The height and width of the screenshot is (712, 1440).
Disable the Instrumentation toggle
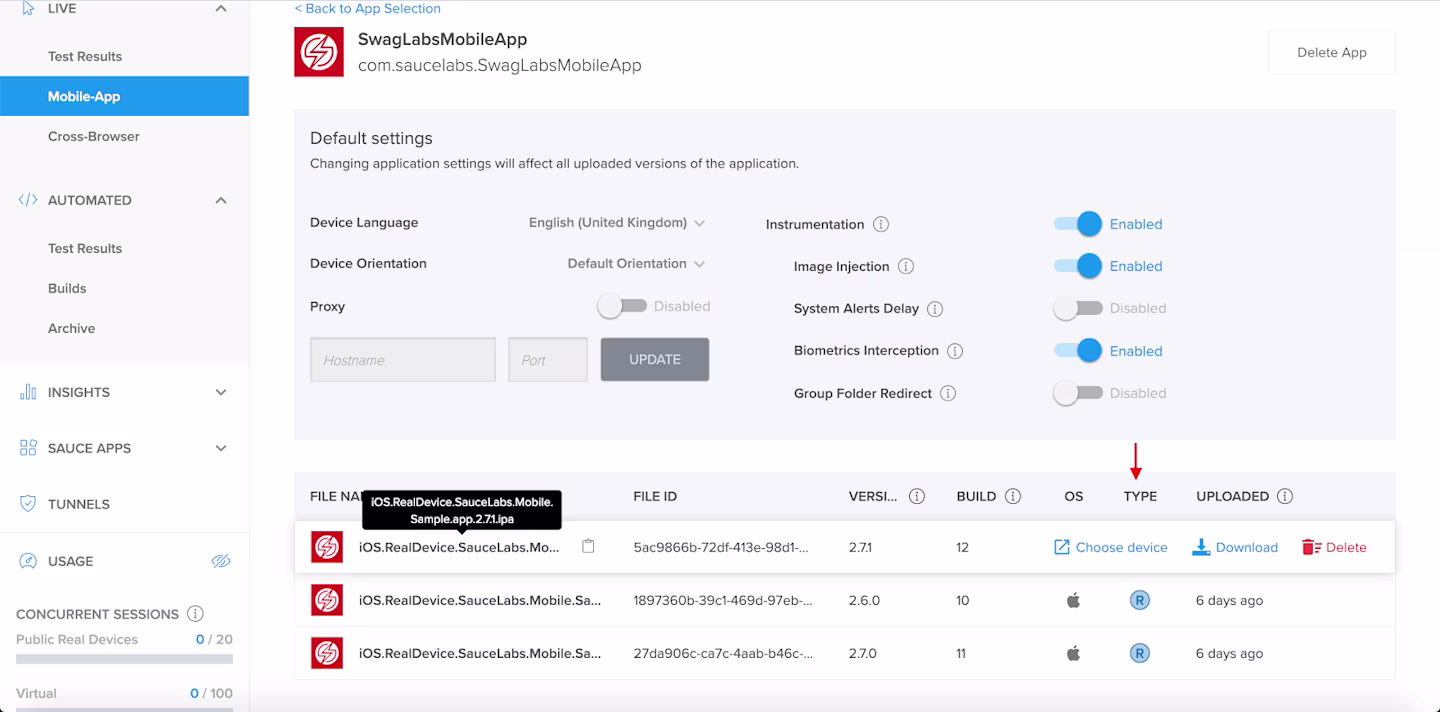click(1078, 224)
